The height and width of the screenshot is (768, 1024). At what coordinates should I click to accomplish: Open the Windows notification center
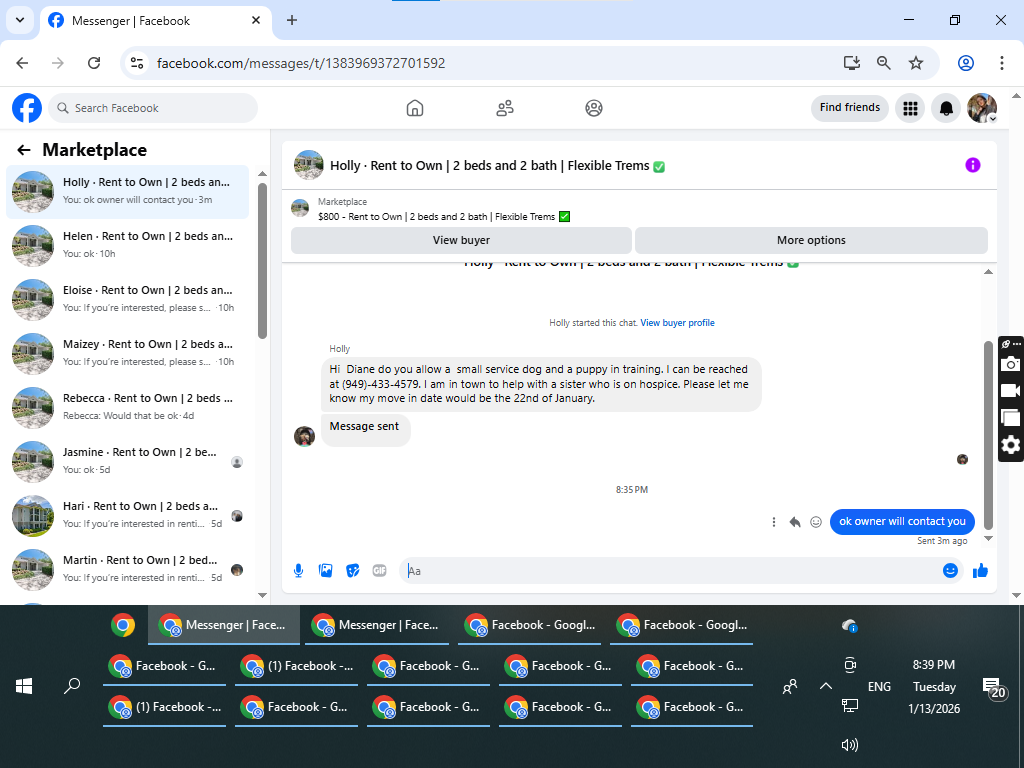tap(994, 686)
